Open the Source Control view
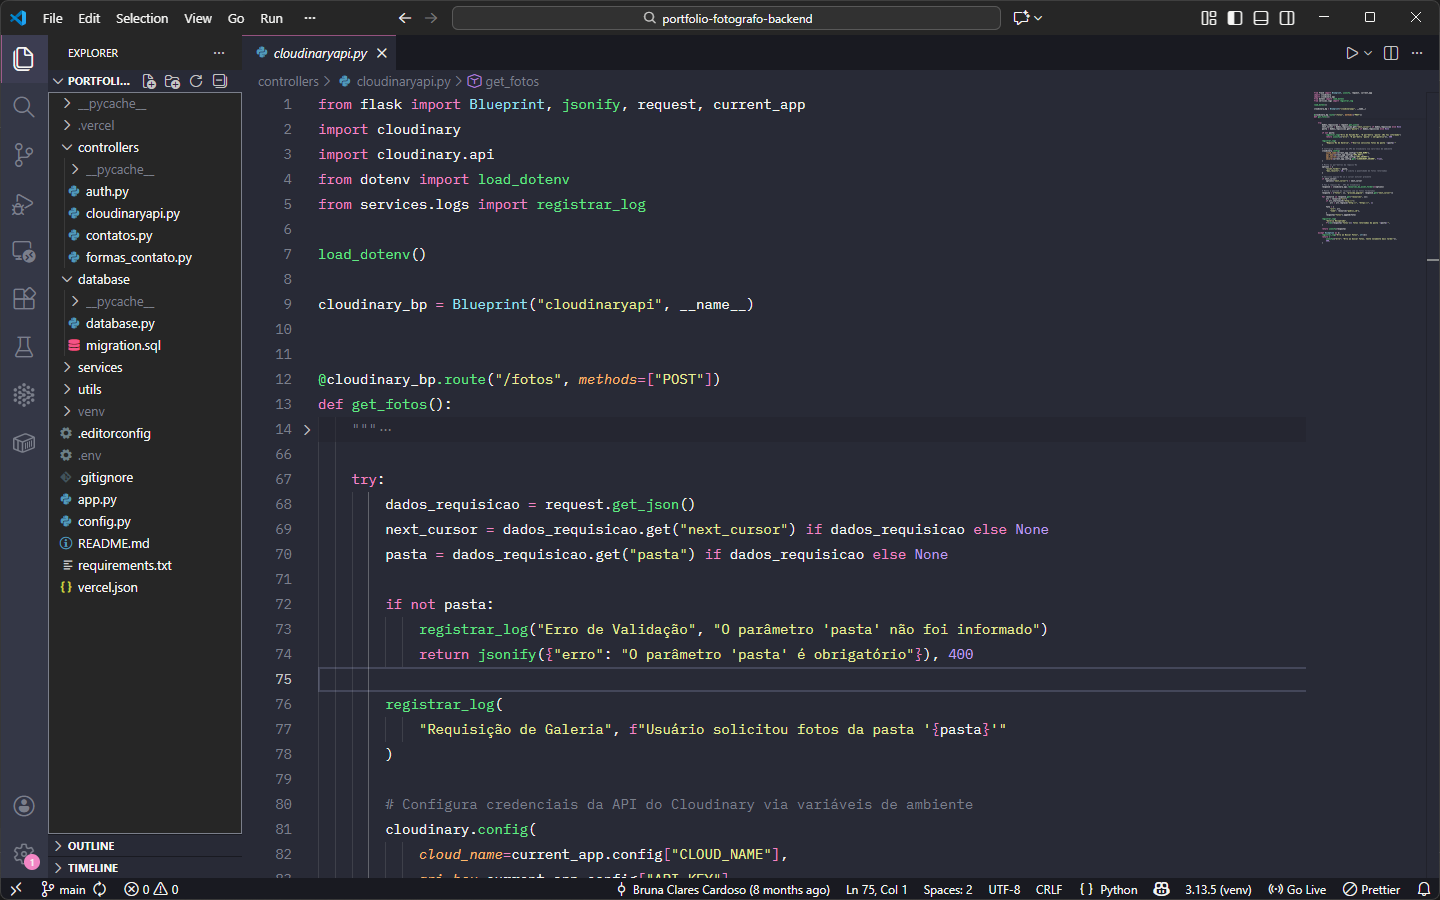The image size is (1440, 900). [x=24, y=155]
